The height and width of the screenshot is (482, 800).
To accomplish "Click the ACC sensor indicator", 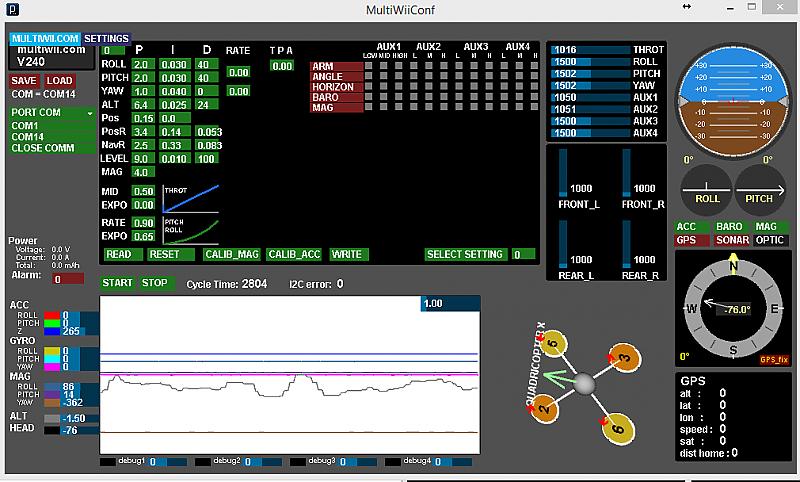I will click(x=692, y=226).
